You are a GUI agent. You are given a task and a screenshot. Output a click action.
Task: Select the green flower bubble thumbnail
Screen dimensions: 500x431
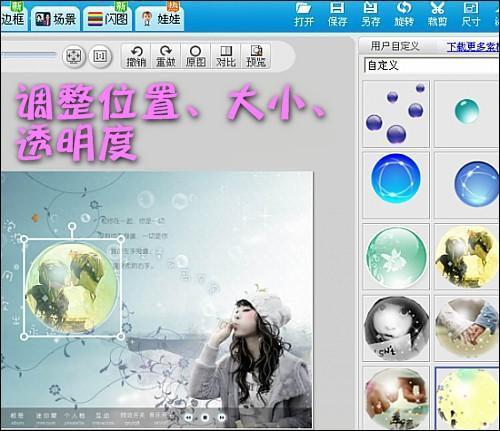click(x=396, y=257)
